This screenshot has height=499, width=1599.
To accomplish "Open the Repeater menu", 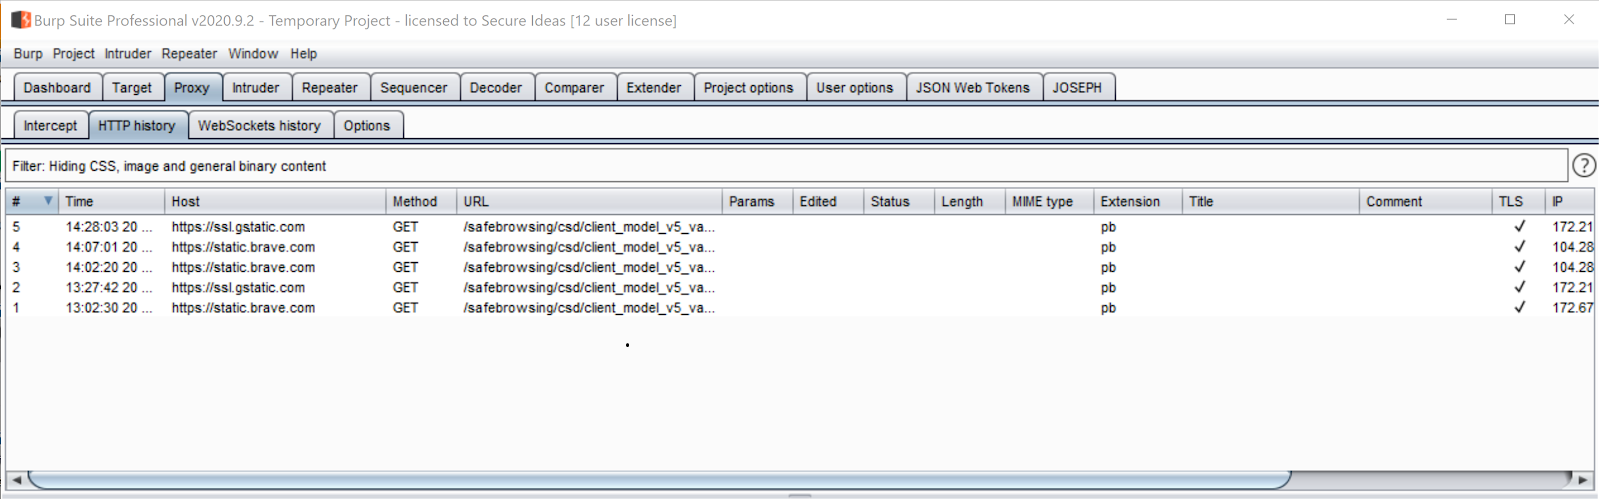I will pyautogui.click(x=189, y=54).
